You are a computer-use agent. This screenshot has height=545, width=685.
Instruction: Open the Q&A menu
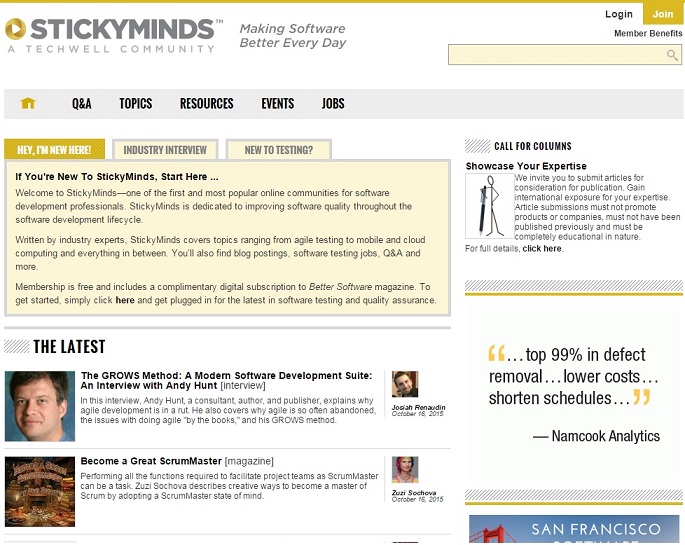tap(81, 104)
